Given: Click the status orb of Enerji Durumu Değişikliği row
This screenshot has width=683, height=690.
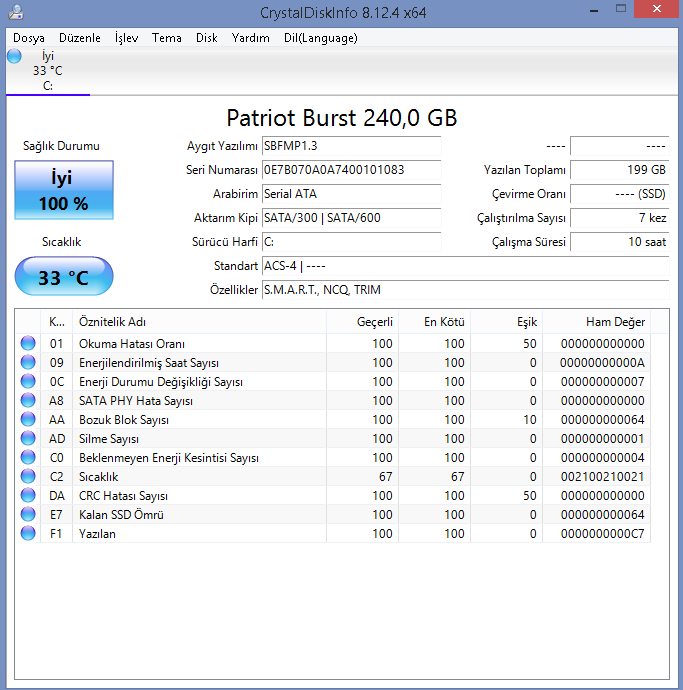Looking at the screenshot, I should [x=28, y=381].
